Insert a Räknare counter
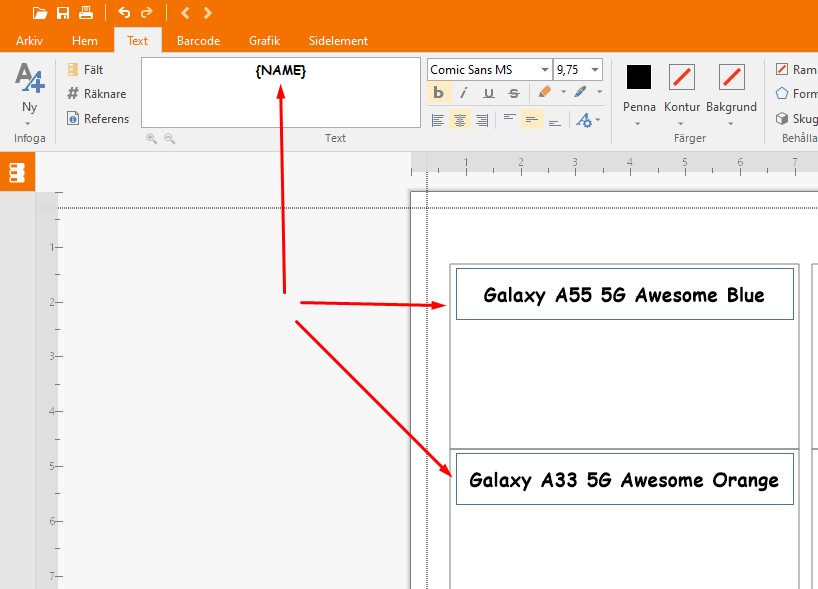The width and height of the screenshot is (818, 589). pos(96,94)
